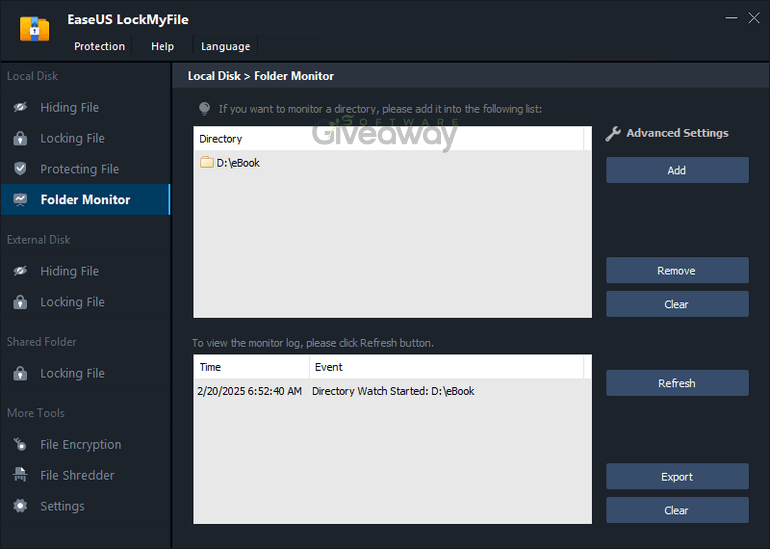Open Locking File under Local Disk

click(x=72, y=139)
